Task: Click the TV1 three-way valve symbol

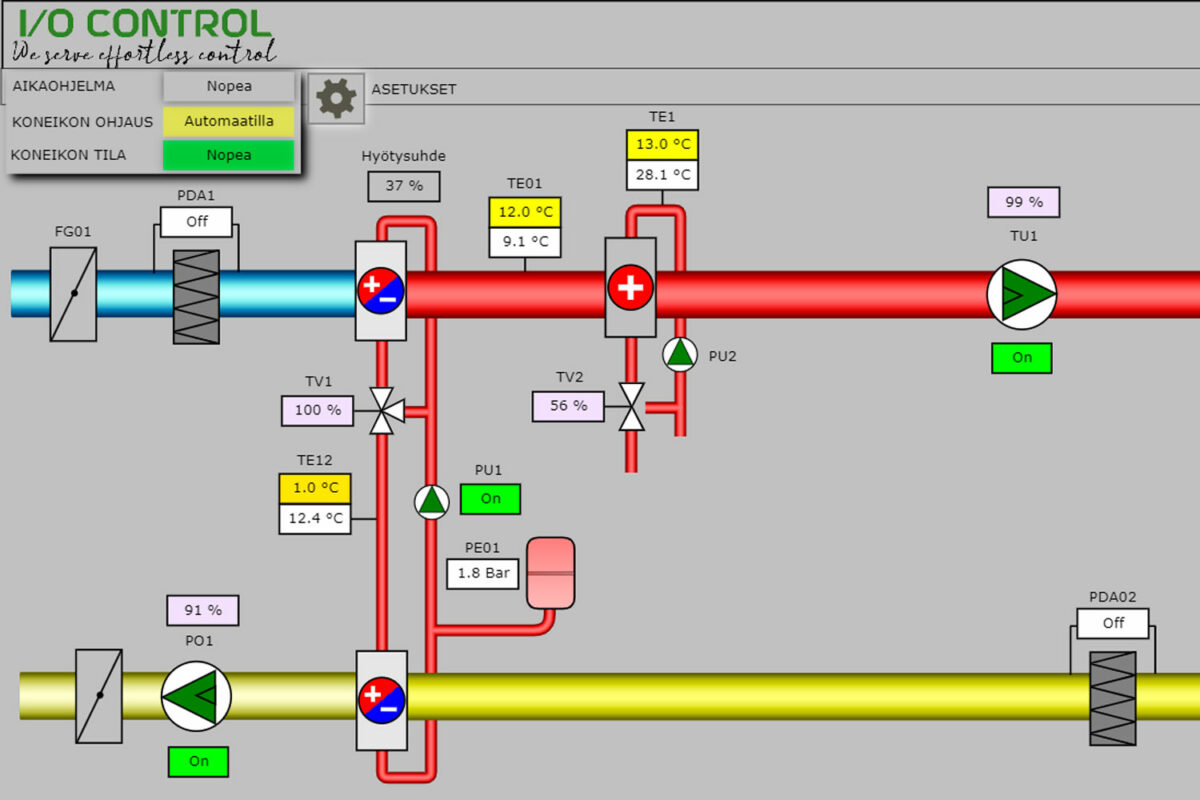Action: 381,409
